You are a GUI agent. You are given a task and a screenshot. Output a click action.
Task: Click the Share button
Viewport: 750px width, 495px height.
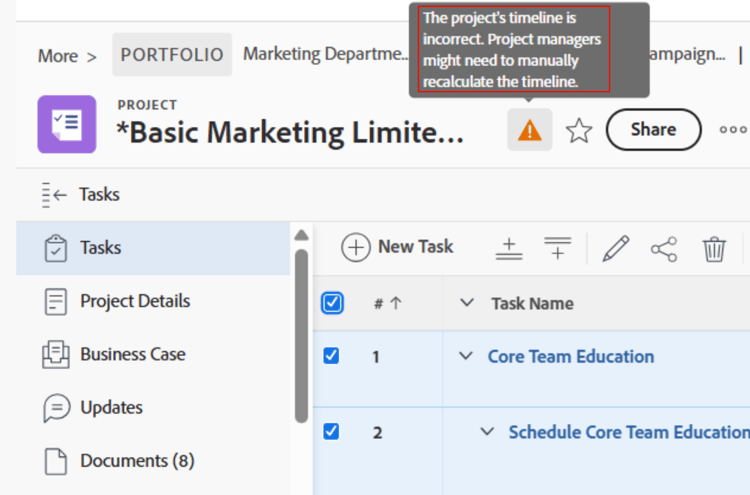[653, 129]
